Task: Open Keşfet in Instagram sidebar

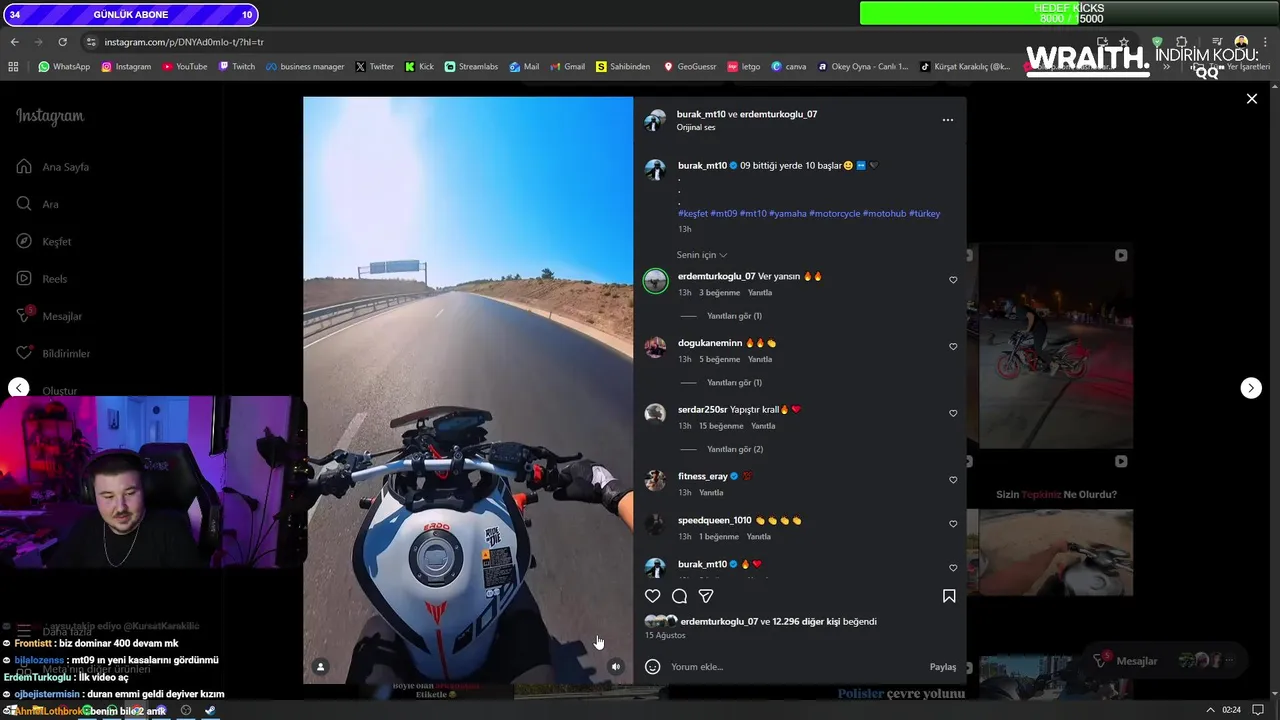Action: coord(44,242)
